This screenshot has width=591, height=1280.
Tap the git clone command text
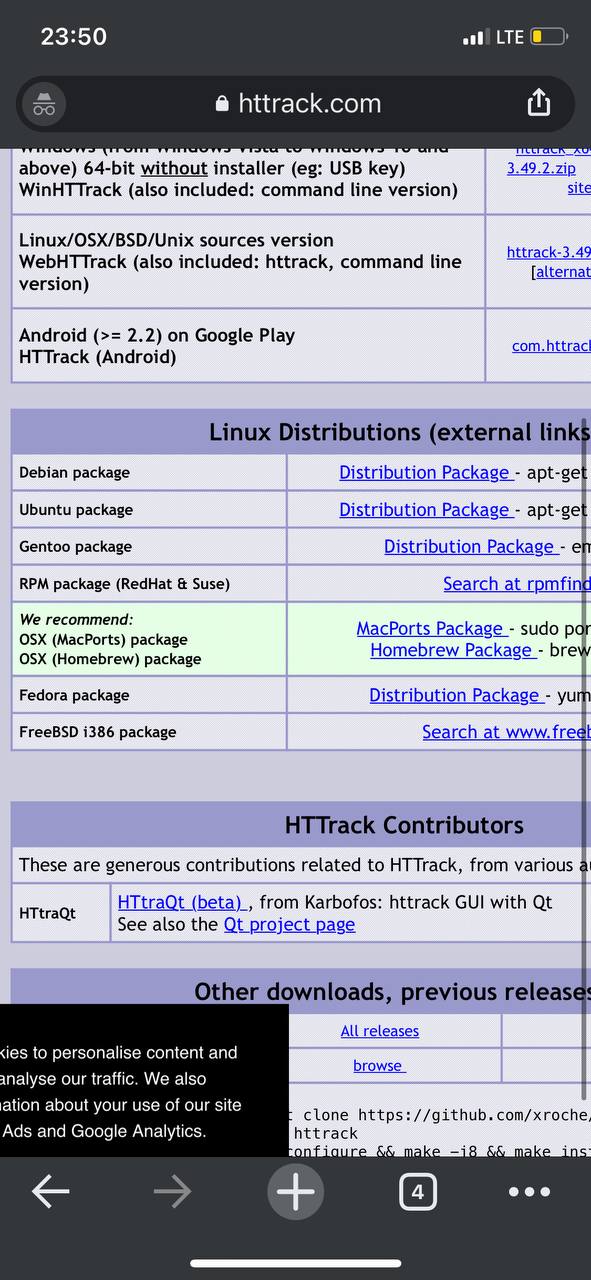440,1115
